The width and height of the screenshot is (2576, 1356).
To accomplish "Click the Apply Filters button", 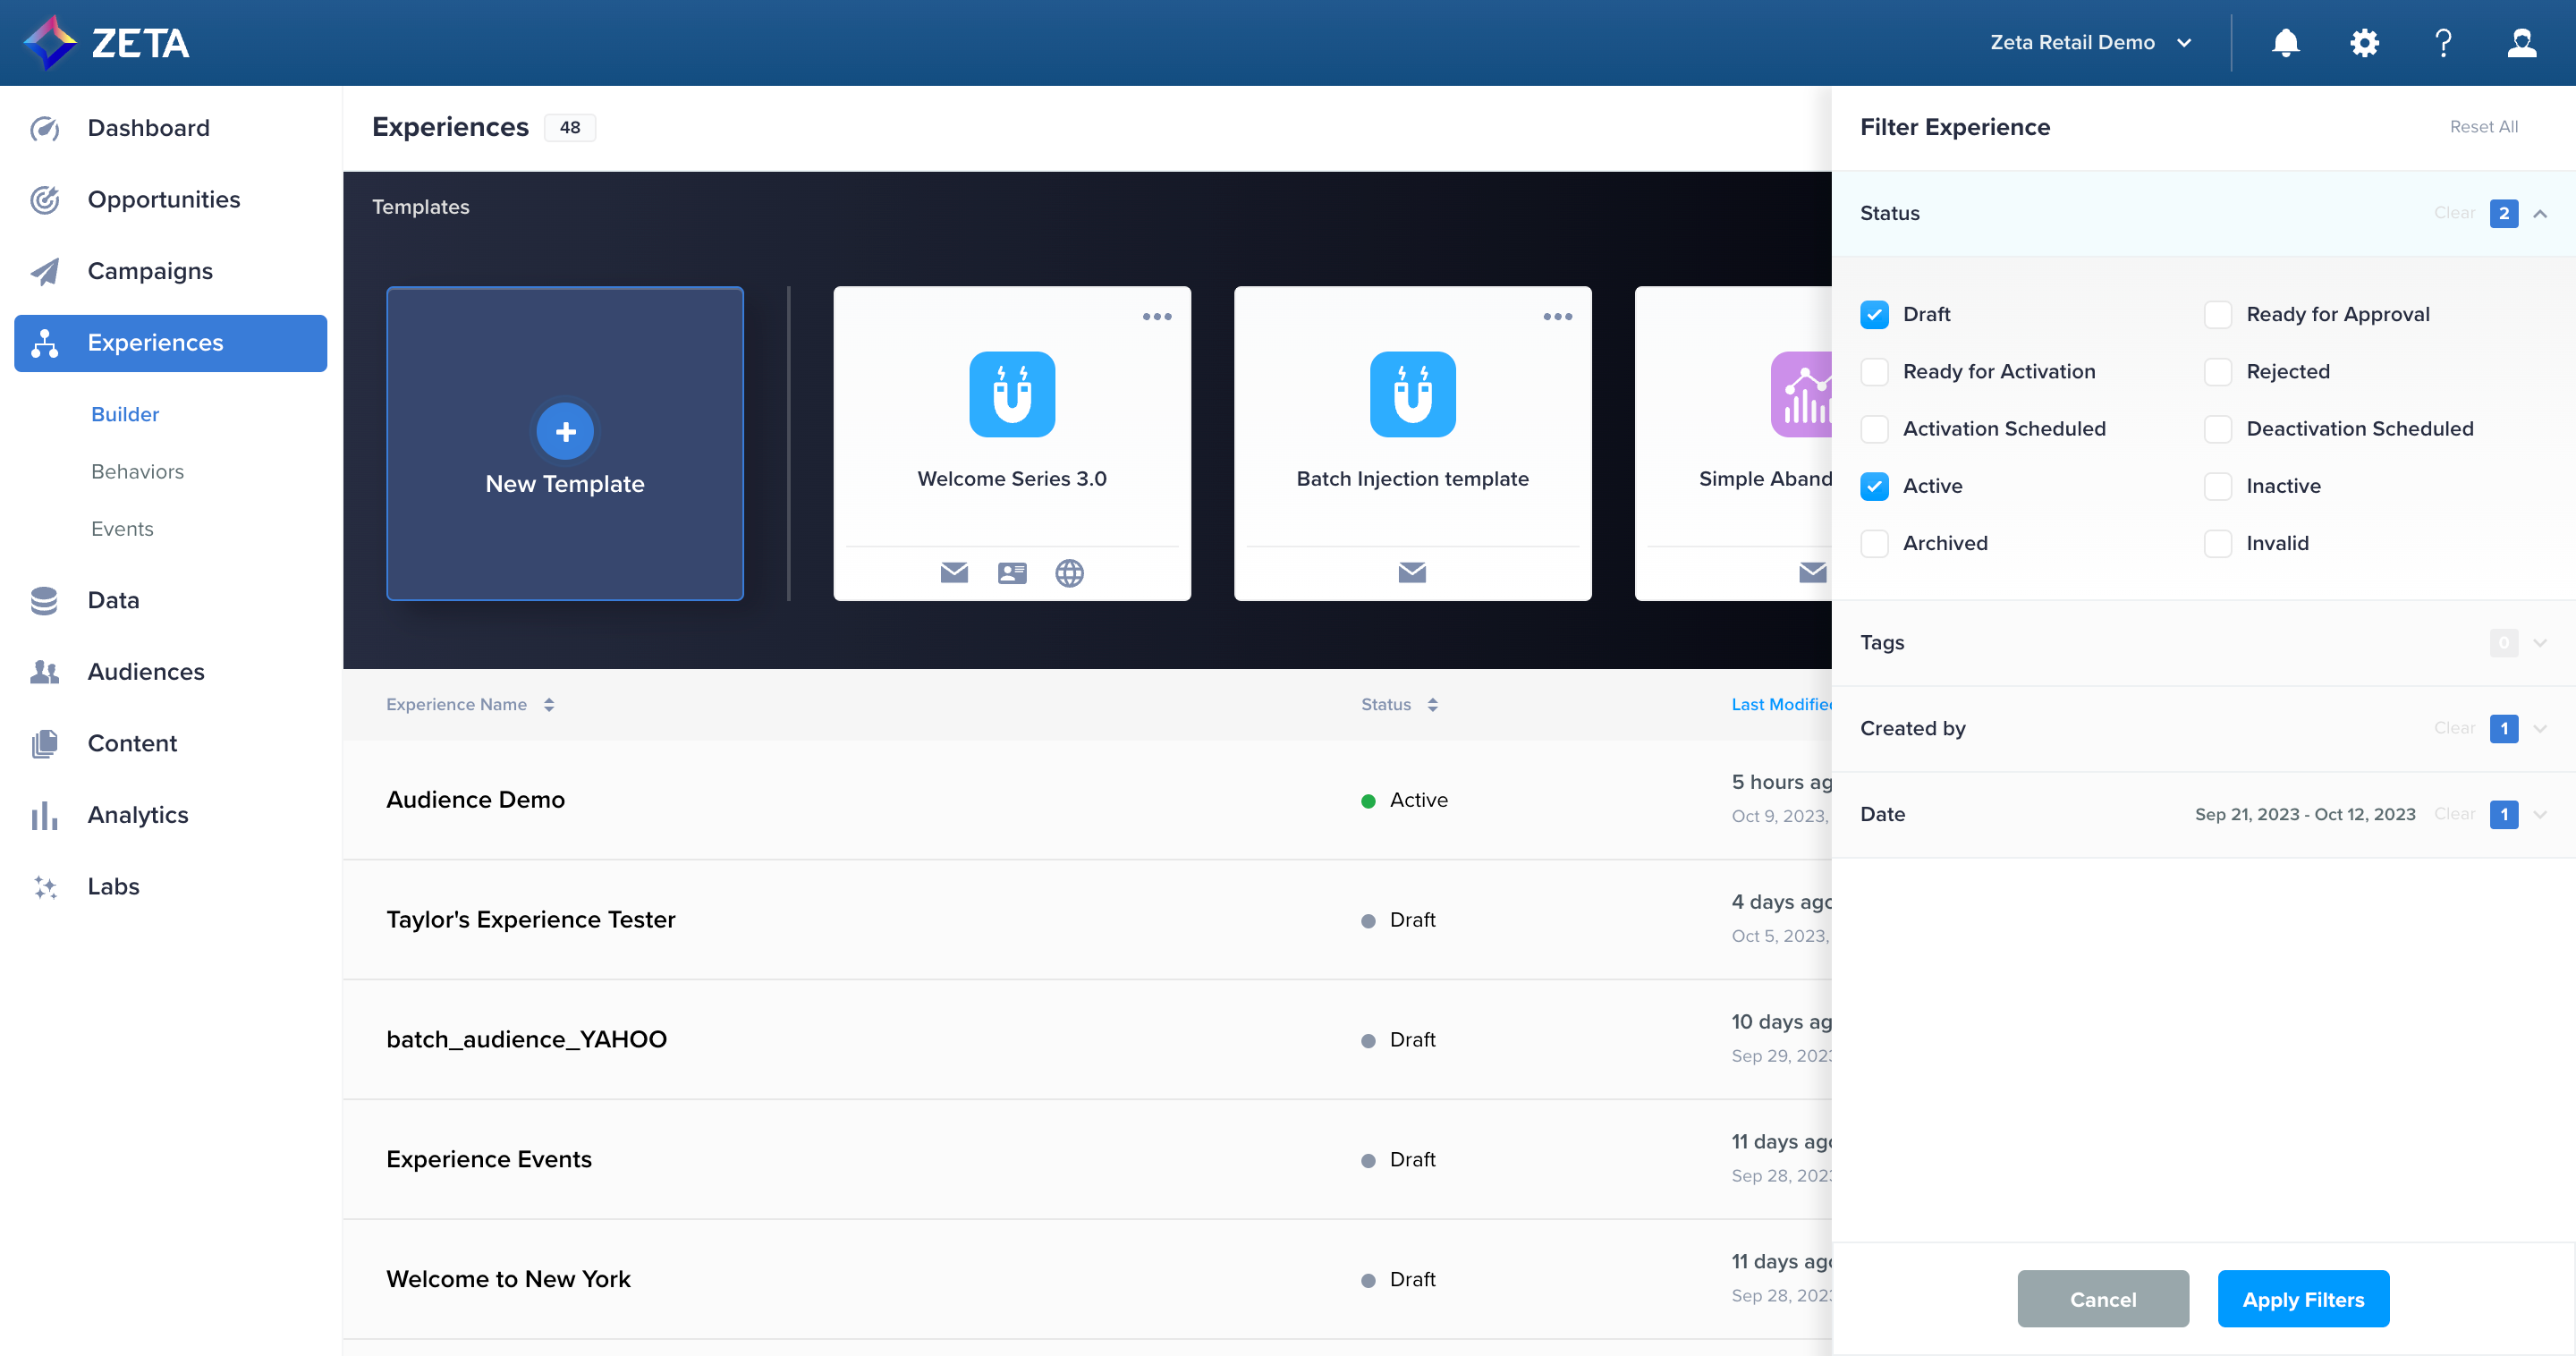I will (2302, 1299).
